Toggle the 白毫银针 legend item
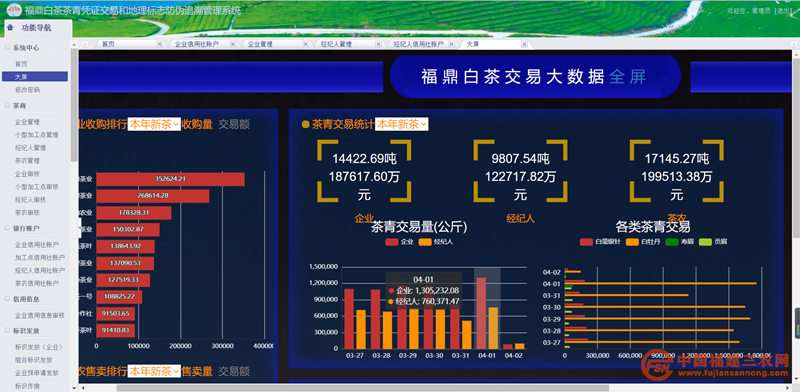The height and width of the screenshot is (392, 800). point(600,241)
